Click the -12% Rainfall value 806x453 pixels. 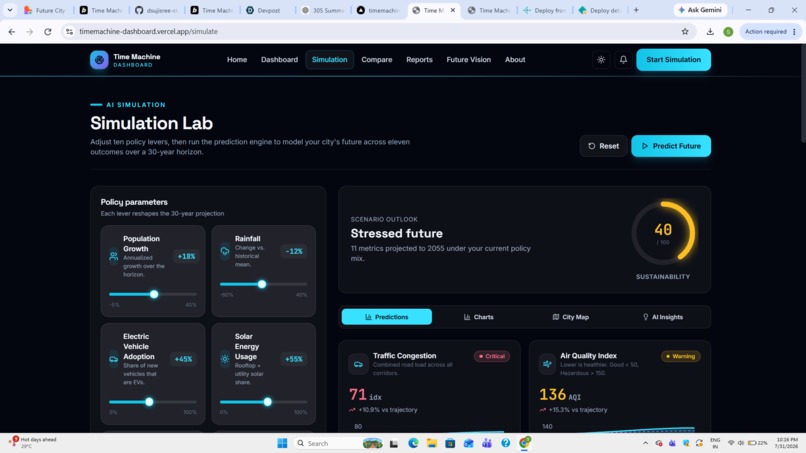tap(294, 251)
